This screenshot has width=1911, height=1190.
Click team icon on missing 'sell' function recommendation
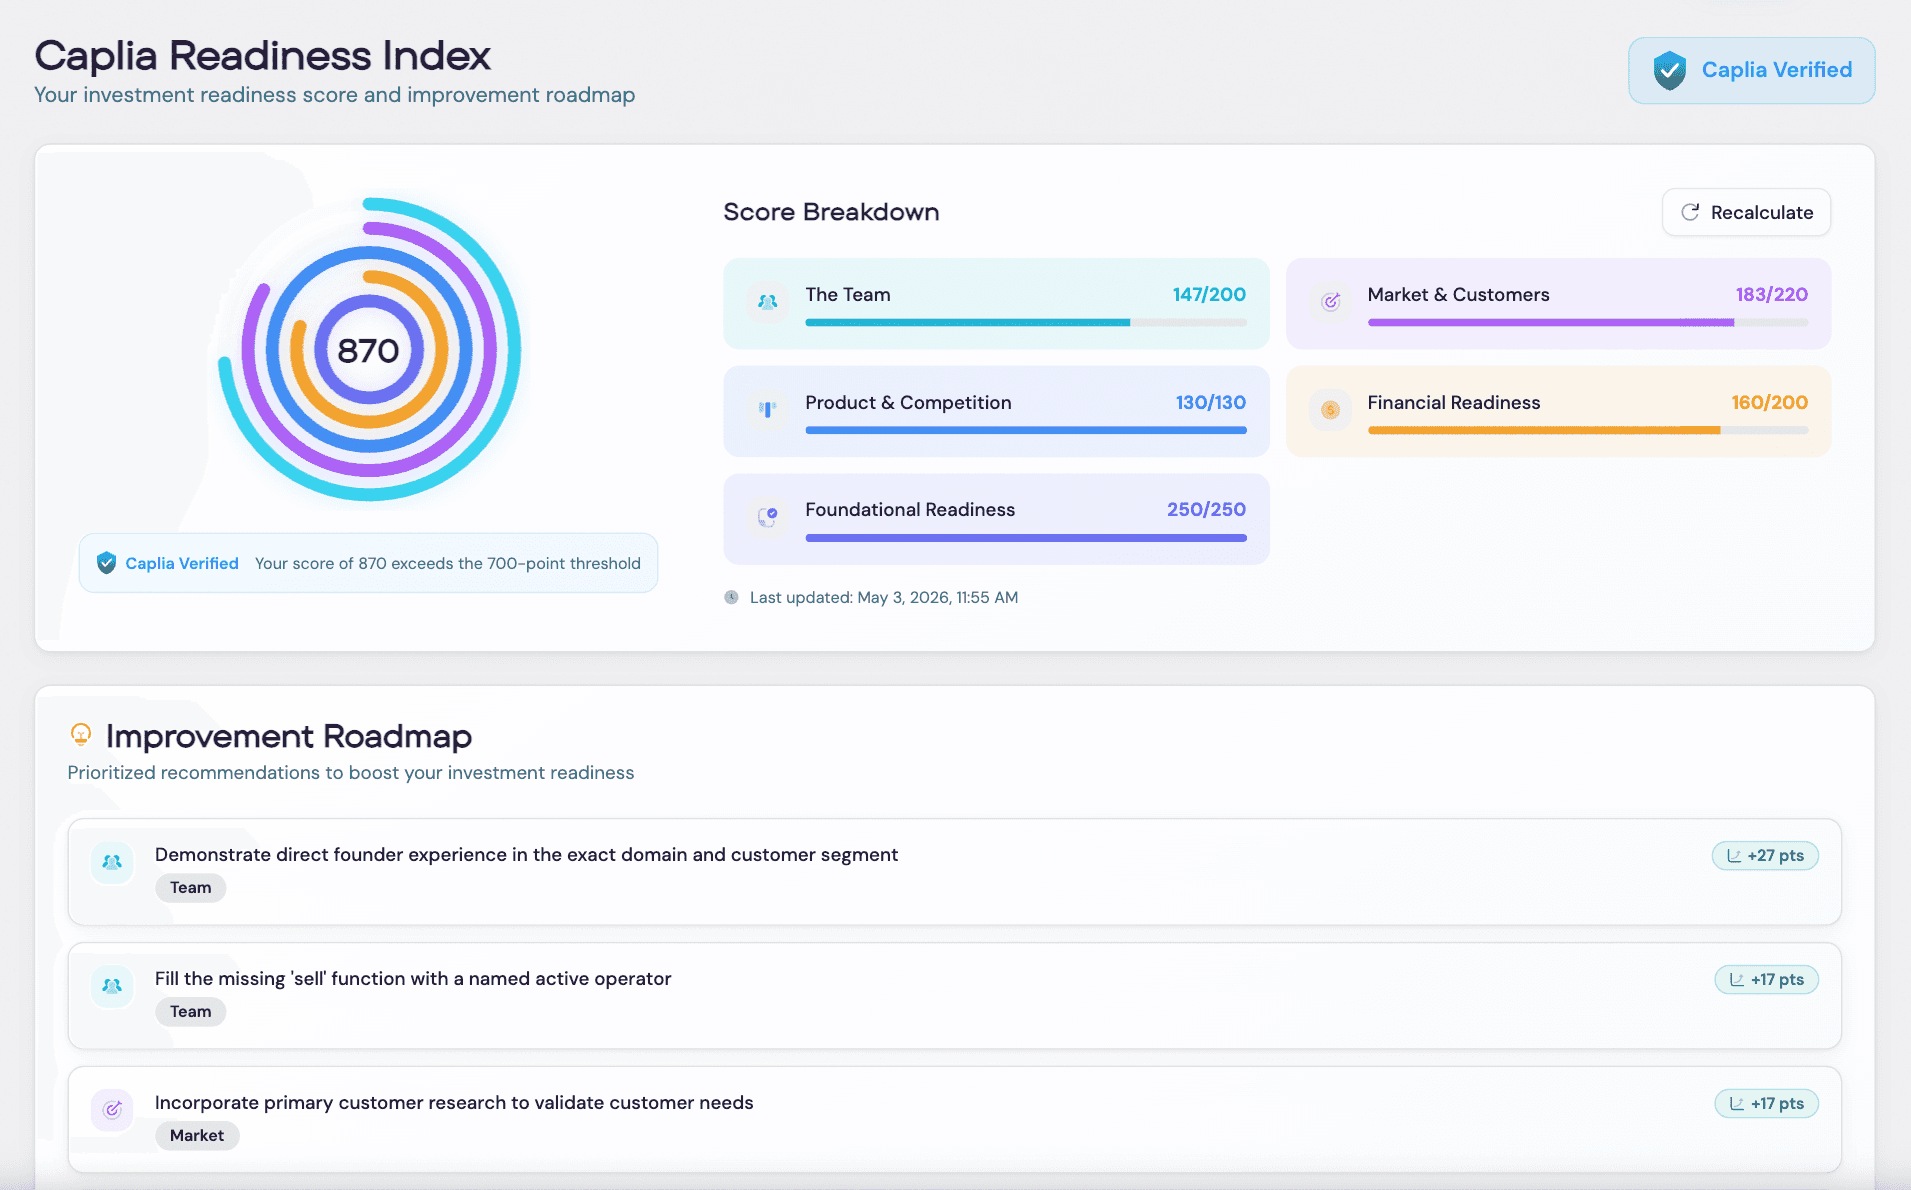[x=112, y=985]
